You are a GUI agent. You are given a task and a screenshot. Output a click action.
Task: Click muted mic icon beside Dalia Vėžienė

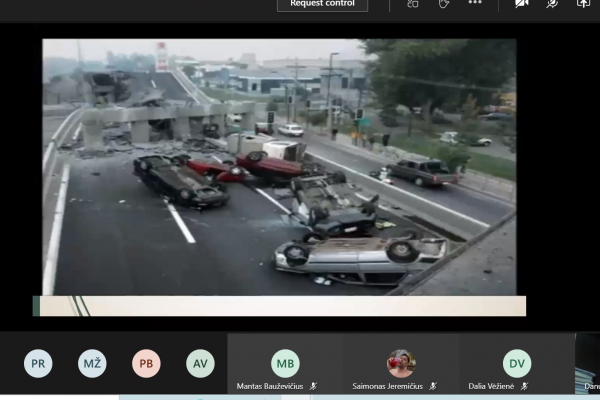(524, 386)
